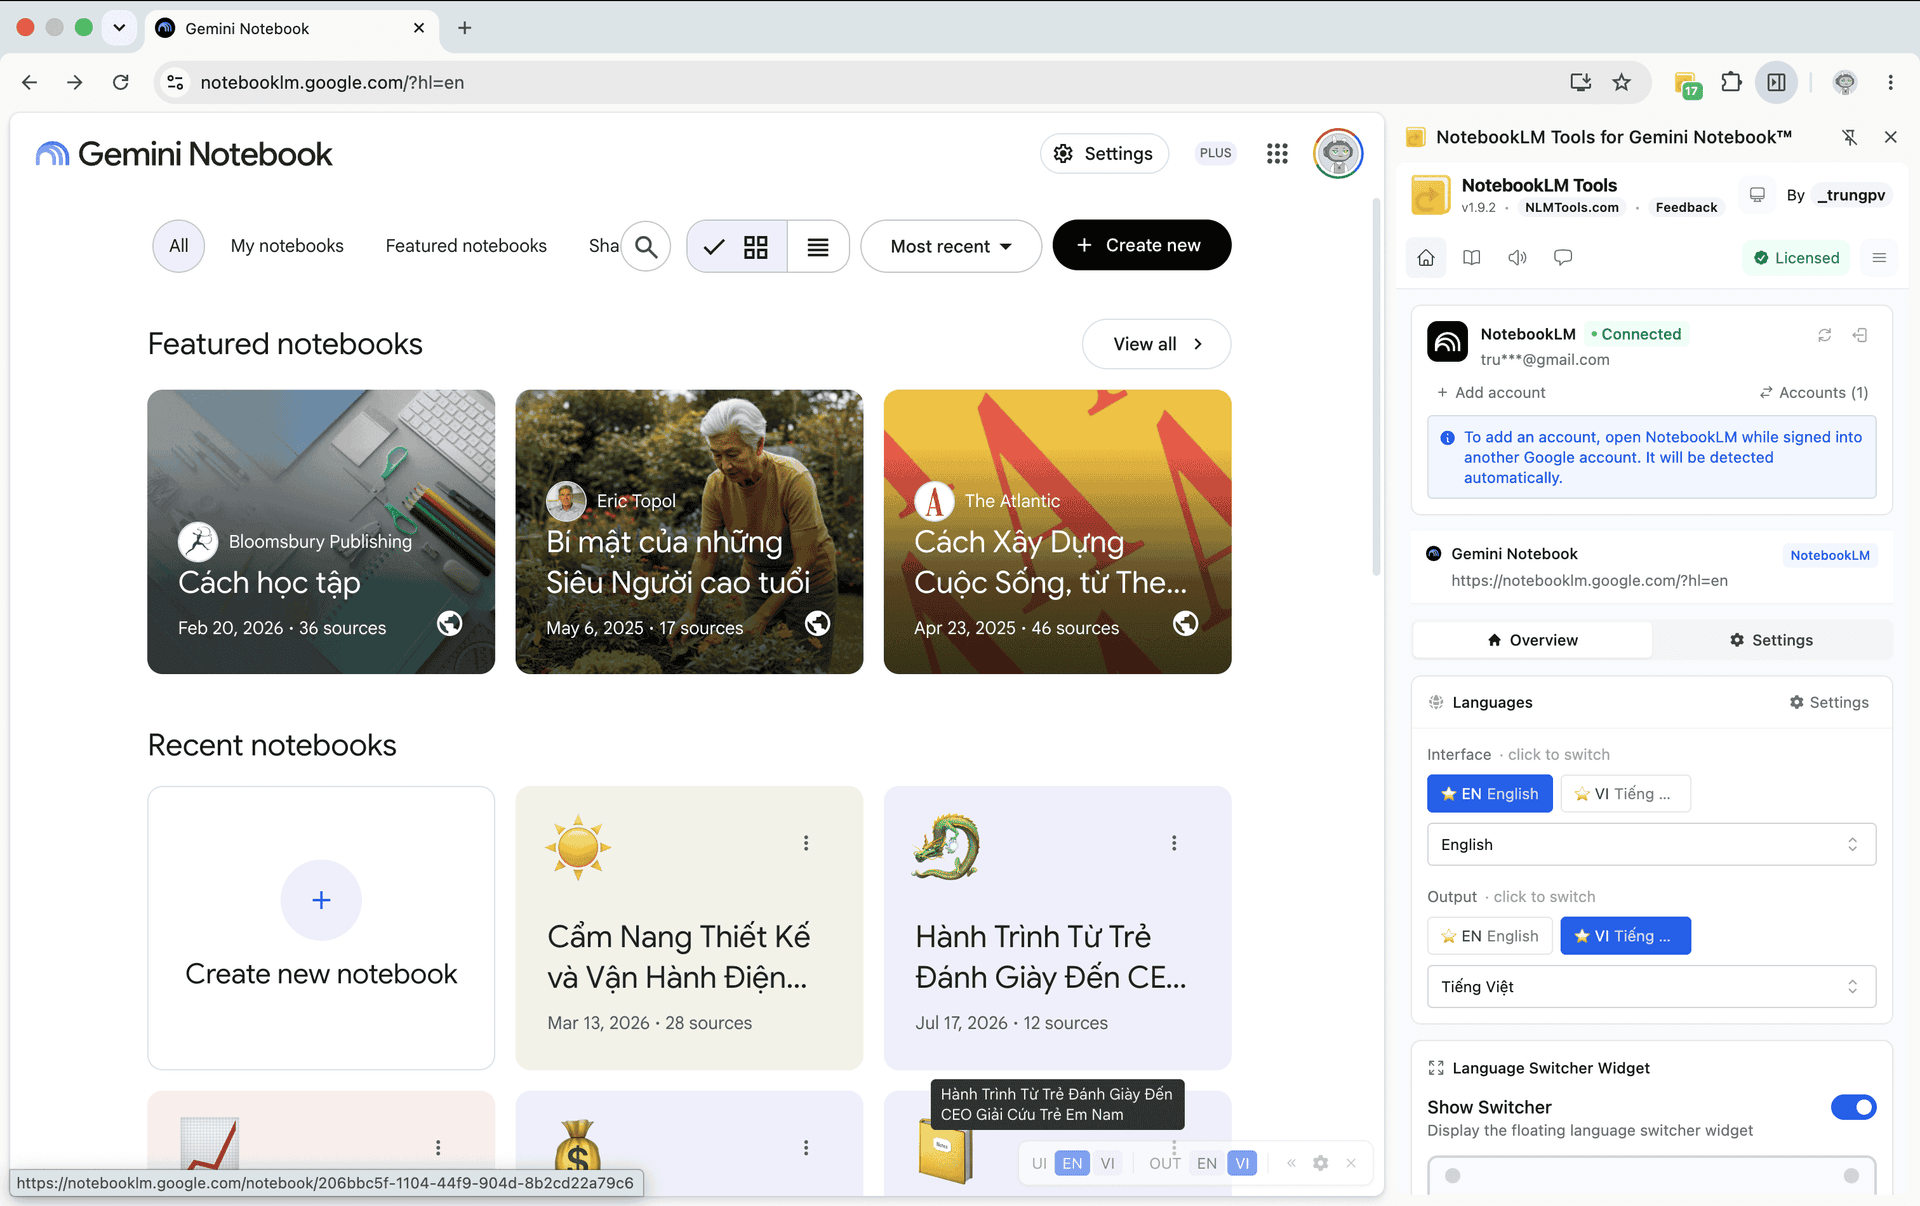Set Interface language to VI Tiếng Việt
Image resolution: width=1920 pixels, height=1206 pixels.
pos(1625,794)
